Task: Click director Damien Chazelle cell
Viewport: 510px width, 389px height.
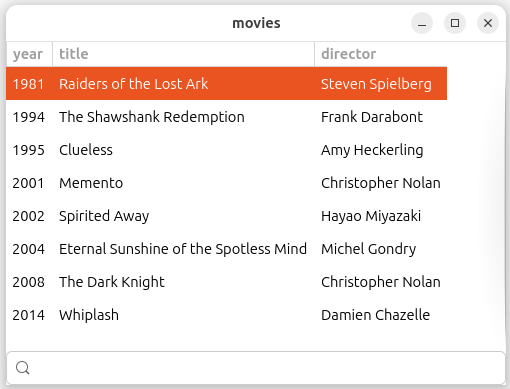Action: click(x=375, y=315)
